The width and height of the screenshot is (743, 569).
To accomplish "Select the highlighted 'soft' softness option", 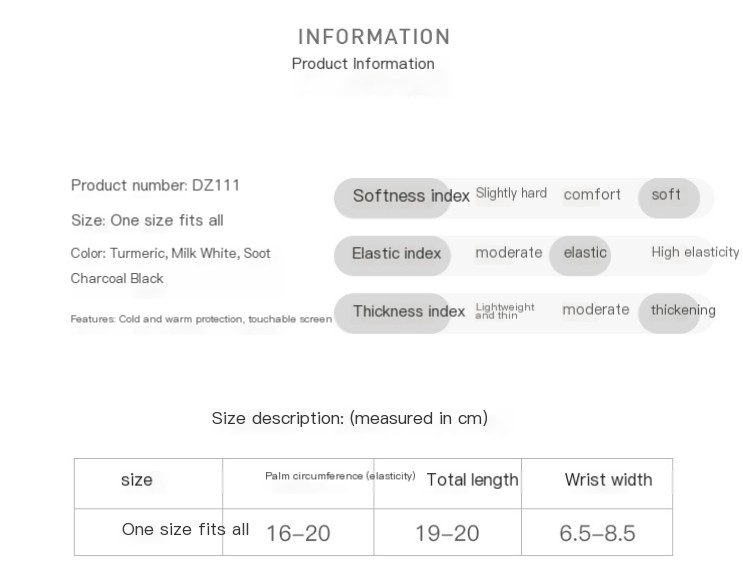I will tap(666, 195).
